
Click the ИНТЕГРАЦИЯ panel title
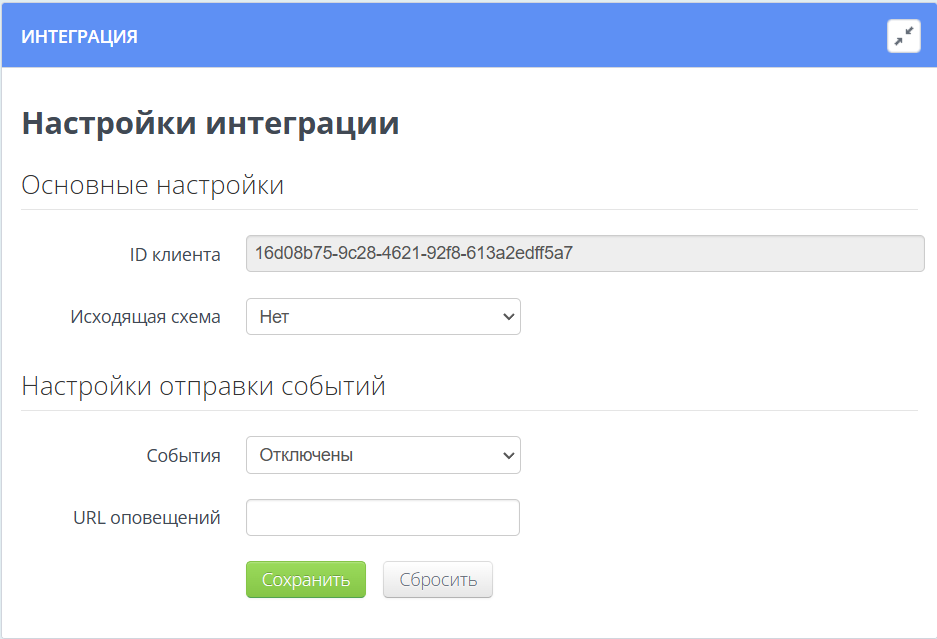click(x=79, y=37)
